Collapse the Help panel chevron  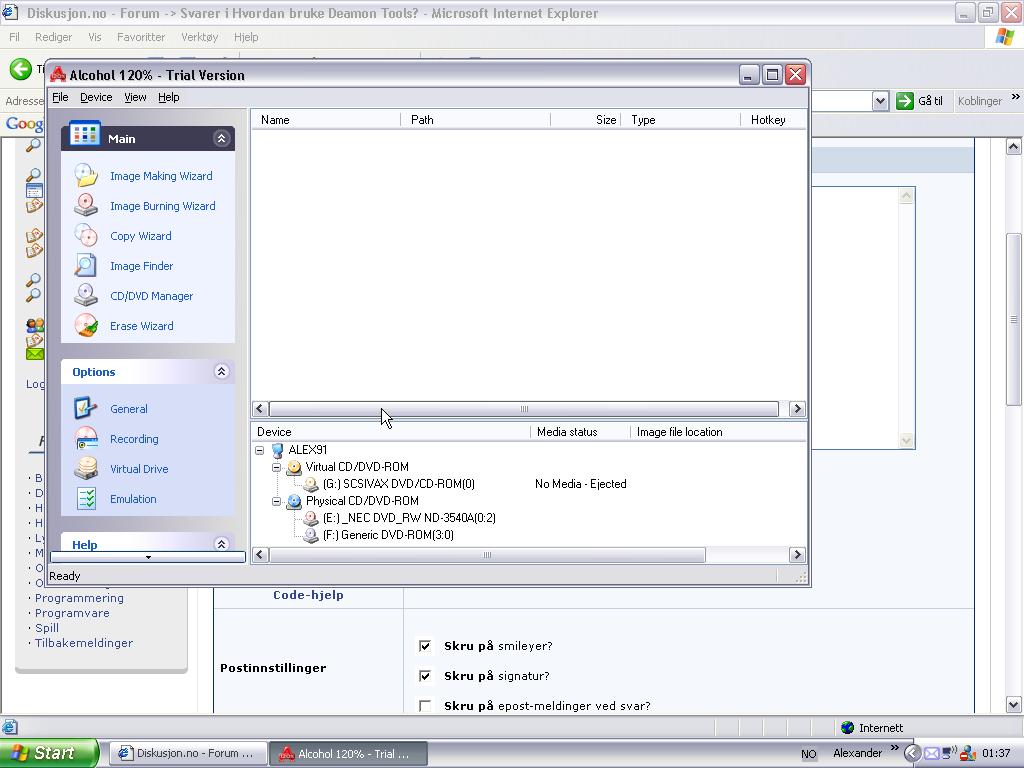221,544
